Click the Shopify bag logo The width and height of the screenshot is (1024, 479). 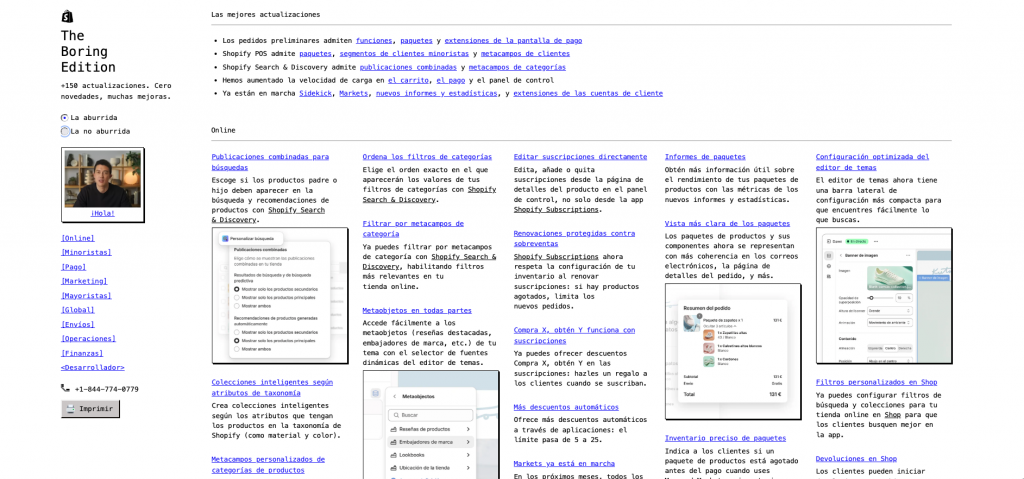[67, 16]
